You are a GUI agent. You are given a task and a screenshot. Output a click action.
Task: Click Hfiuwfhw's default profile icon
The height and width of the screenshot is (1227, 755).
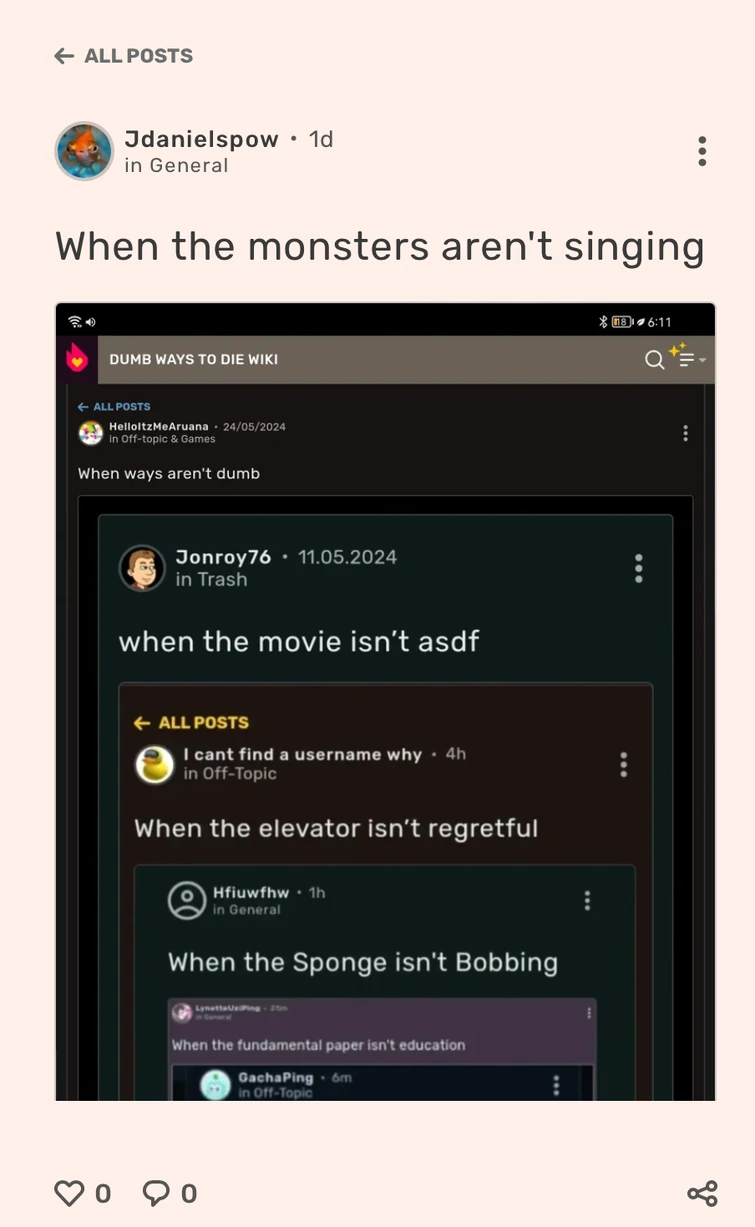point(186,900)
